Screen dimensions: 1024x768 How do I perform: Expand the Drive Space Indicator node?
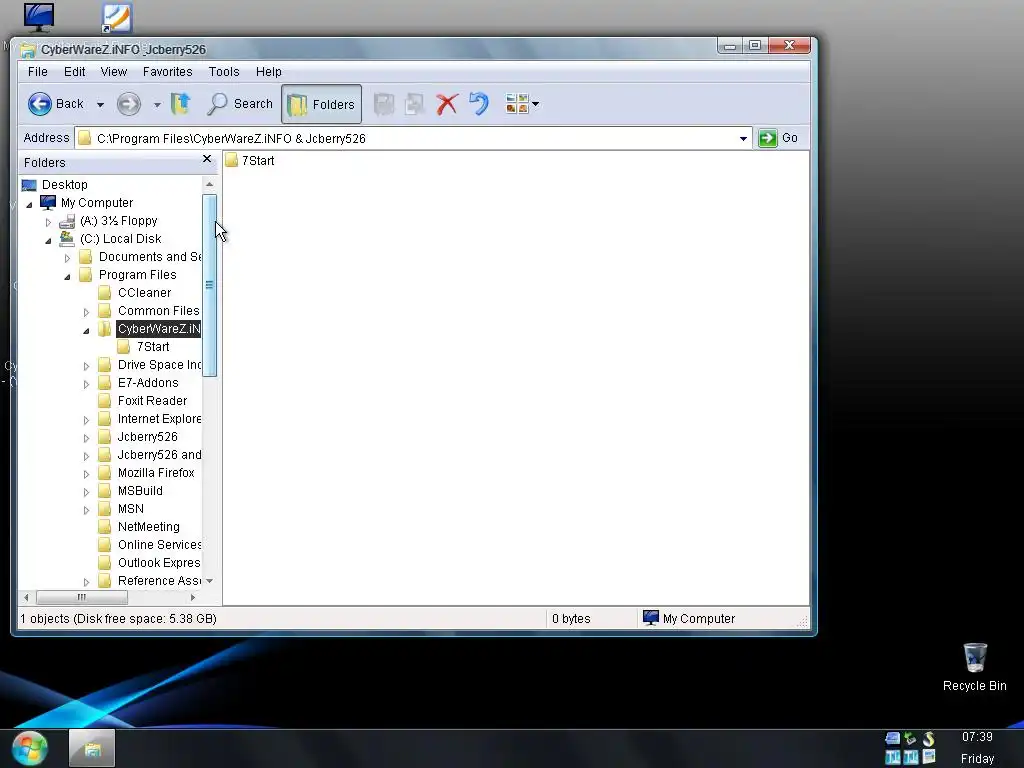(86, 366)
